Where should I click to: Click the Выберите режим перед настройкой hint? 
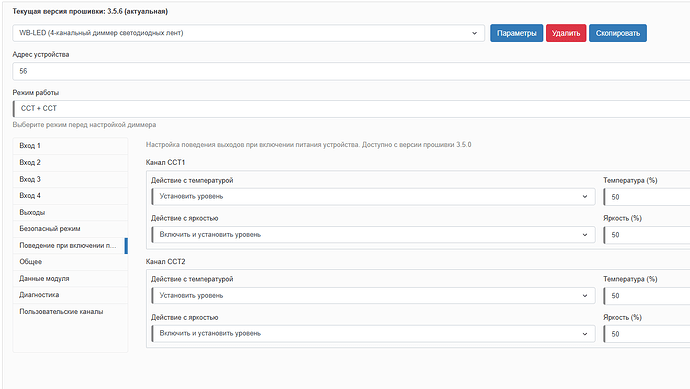click(84, 125)
